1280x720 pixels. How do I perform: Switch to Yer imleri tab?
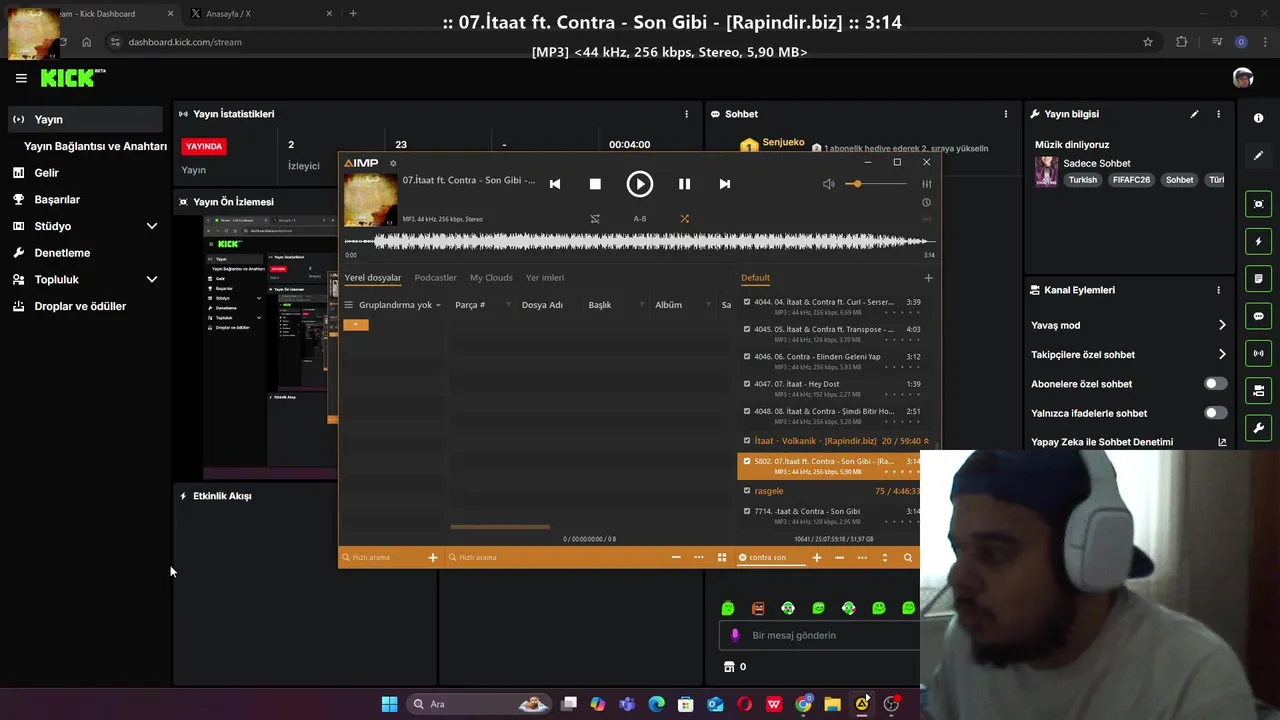pyautogui.click(x=545, y=278)
